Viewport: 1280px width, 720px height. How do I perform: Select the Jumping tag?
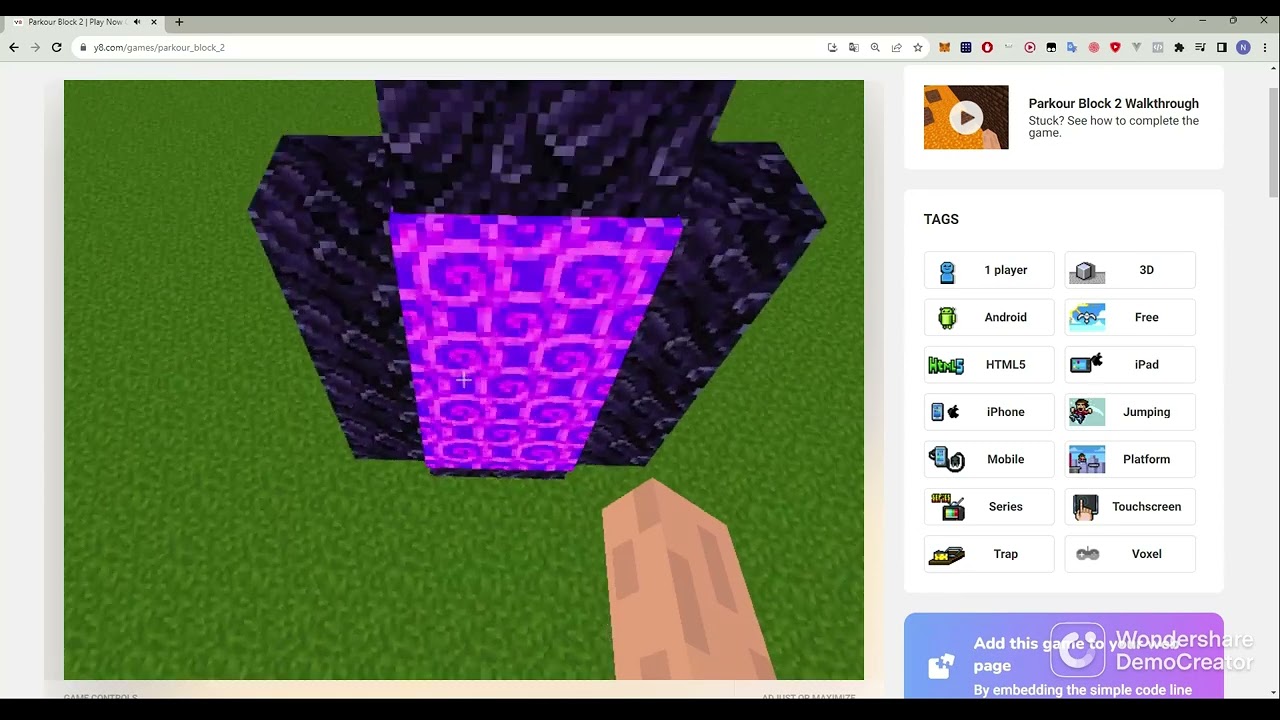pos(1130,412)
